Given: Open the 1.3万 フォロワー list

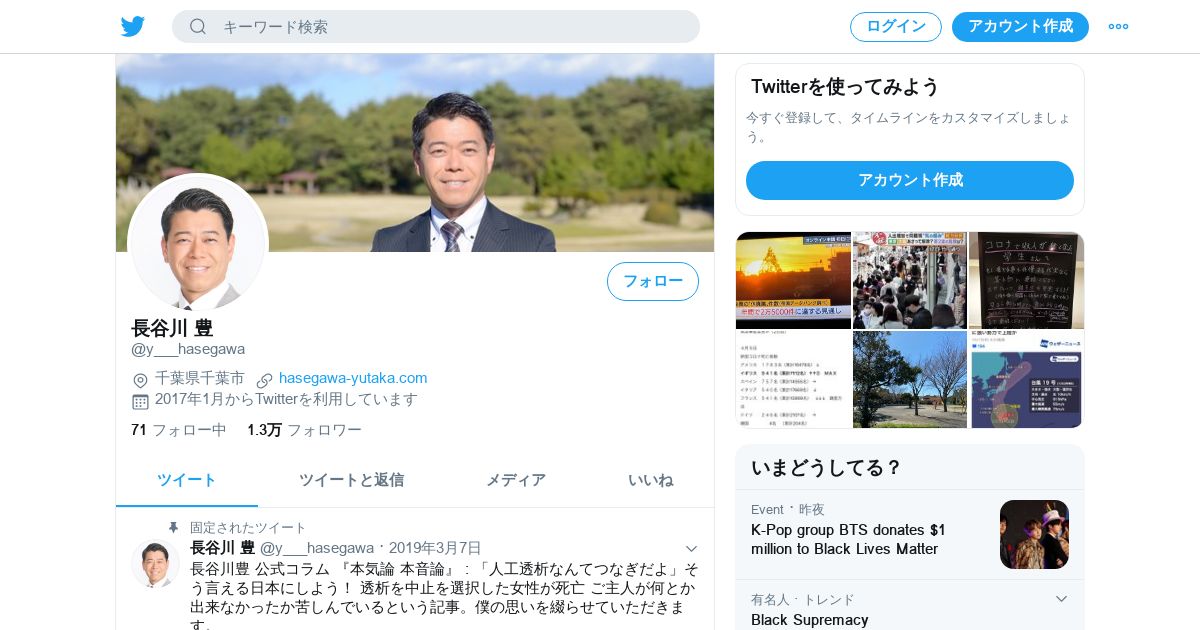Looking at the screenshot, I should (x=305, y=430).
